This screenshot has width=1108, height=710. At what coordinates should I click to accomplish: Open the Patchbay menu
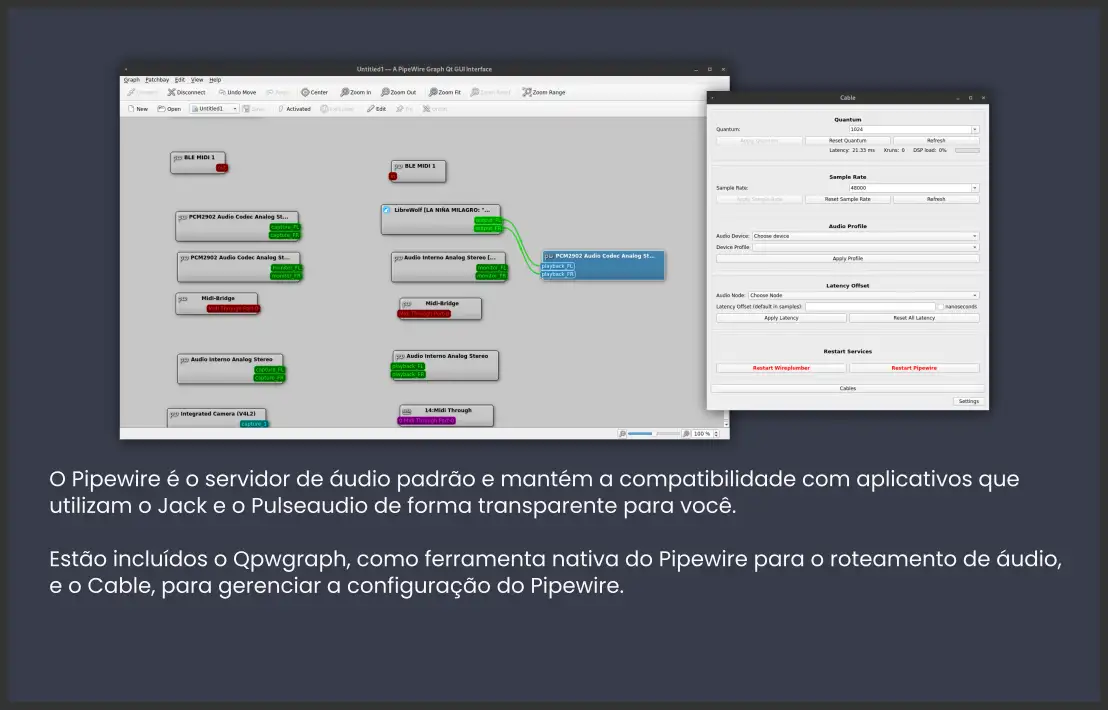157,80
